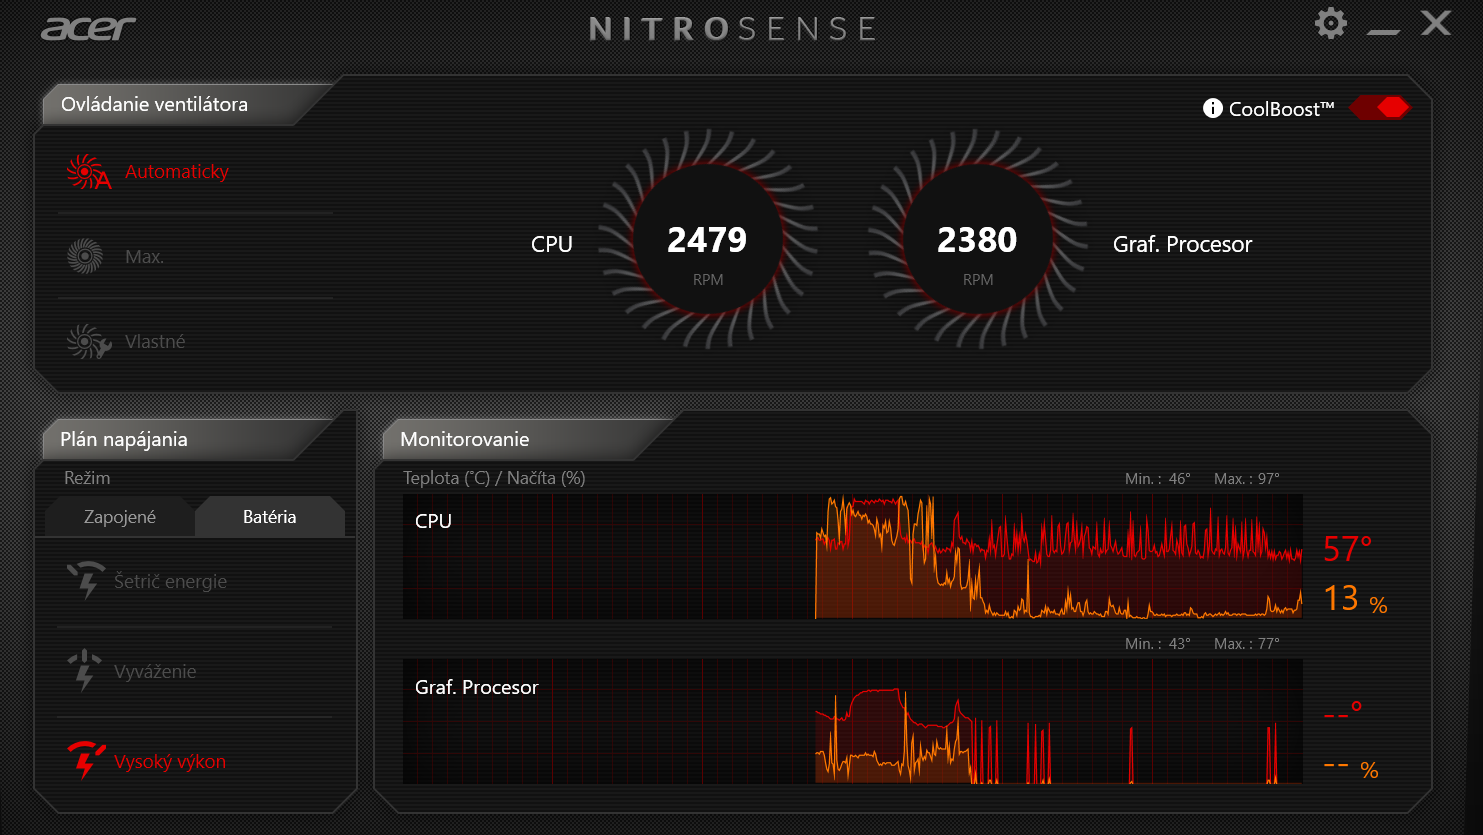Click the Režim label
The height and width of the screenshot is (835, 1483).
tap(87, 478)
